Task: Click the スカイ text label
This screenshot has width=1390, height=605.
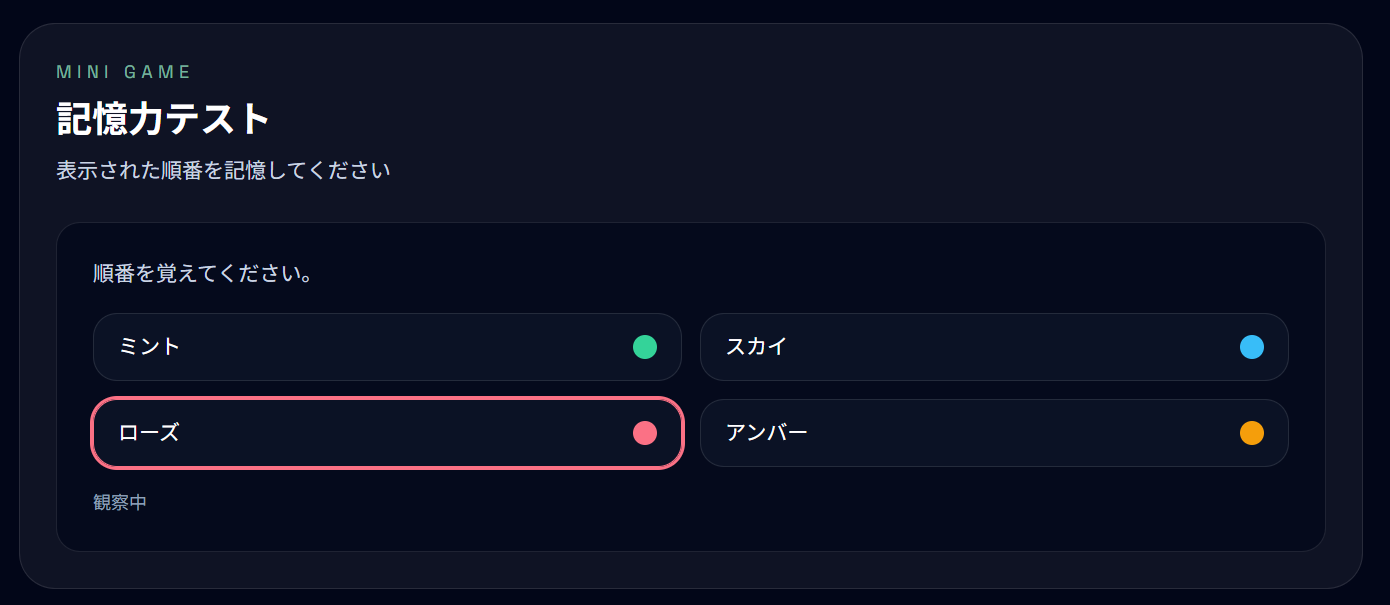Action: [757, 347]
